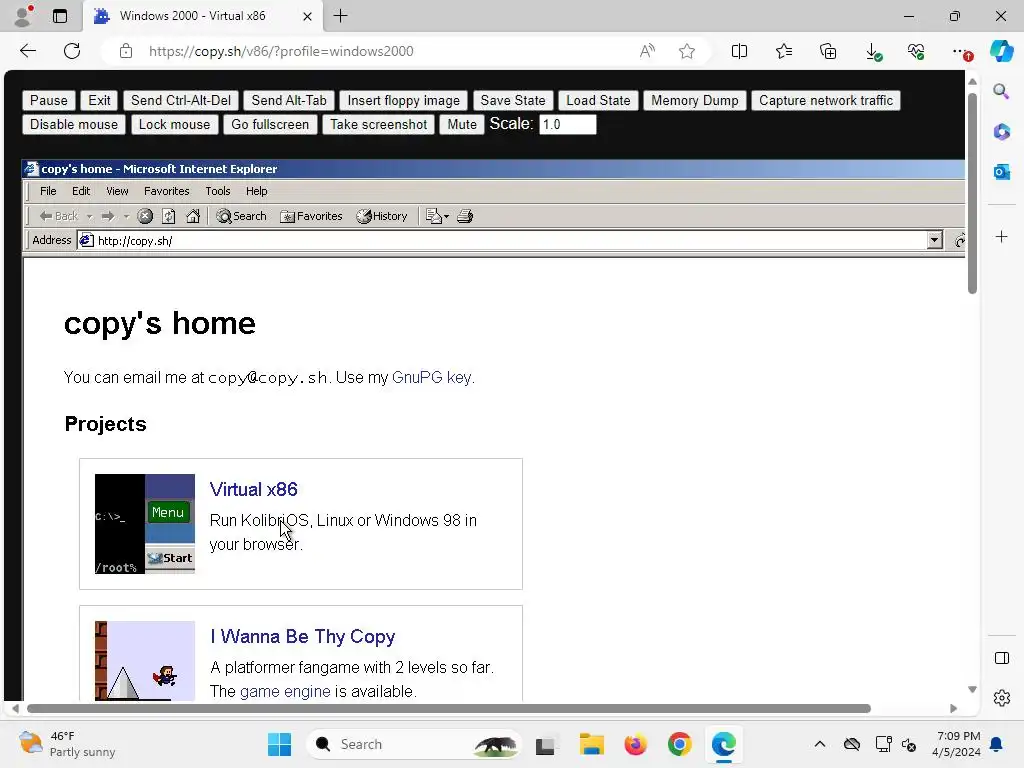Open Edge tab actions menu icon
Viewport: 1024px width, 768px height.
click(x=59, y=16)
